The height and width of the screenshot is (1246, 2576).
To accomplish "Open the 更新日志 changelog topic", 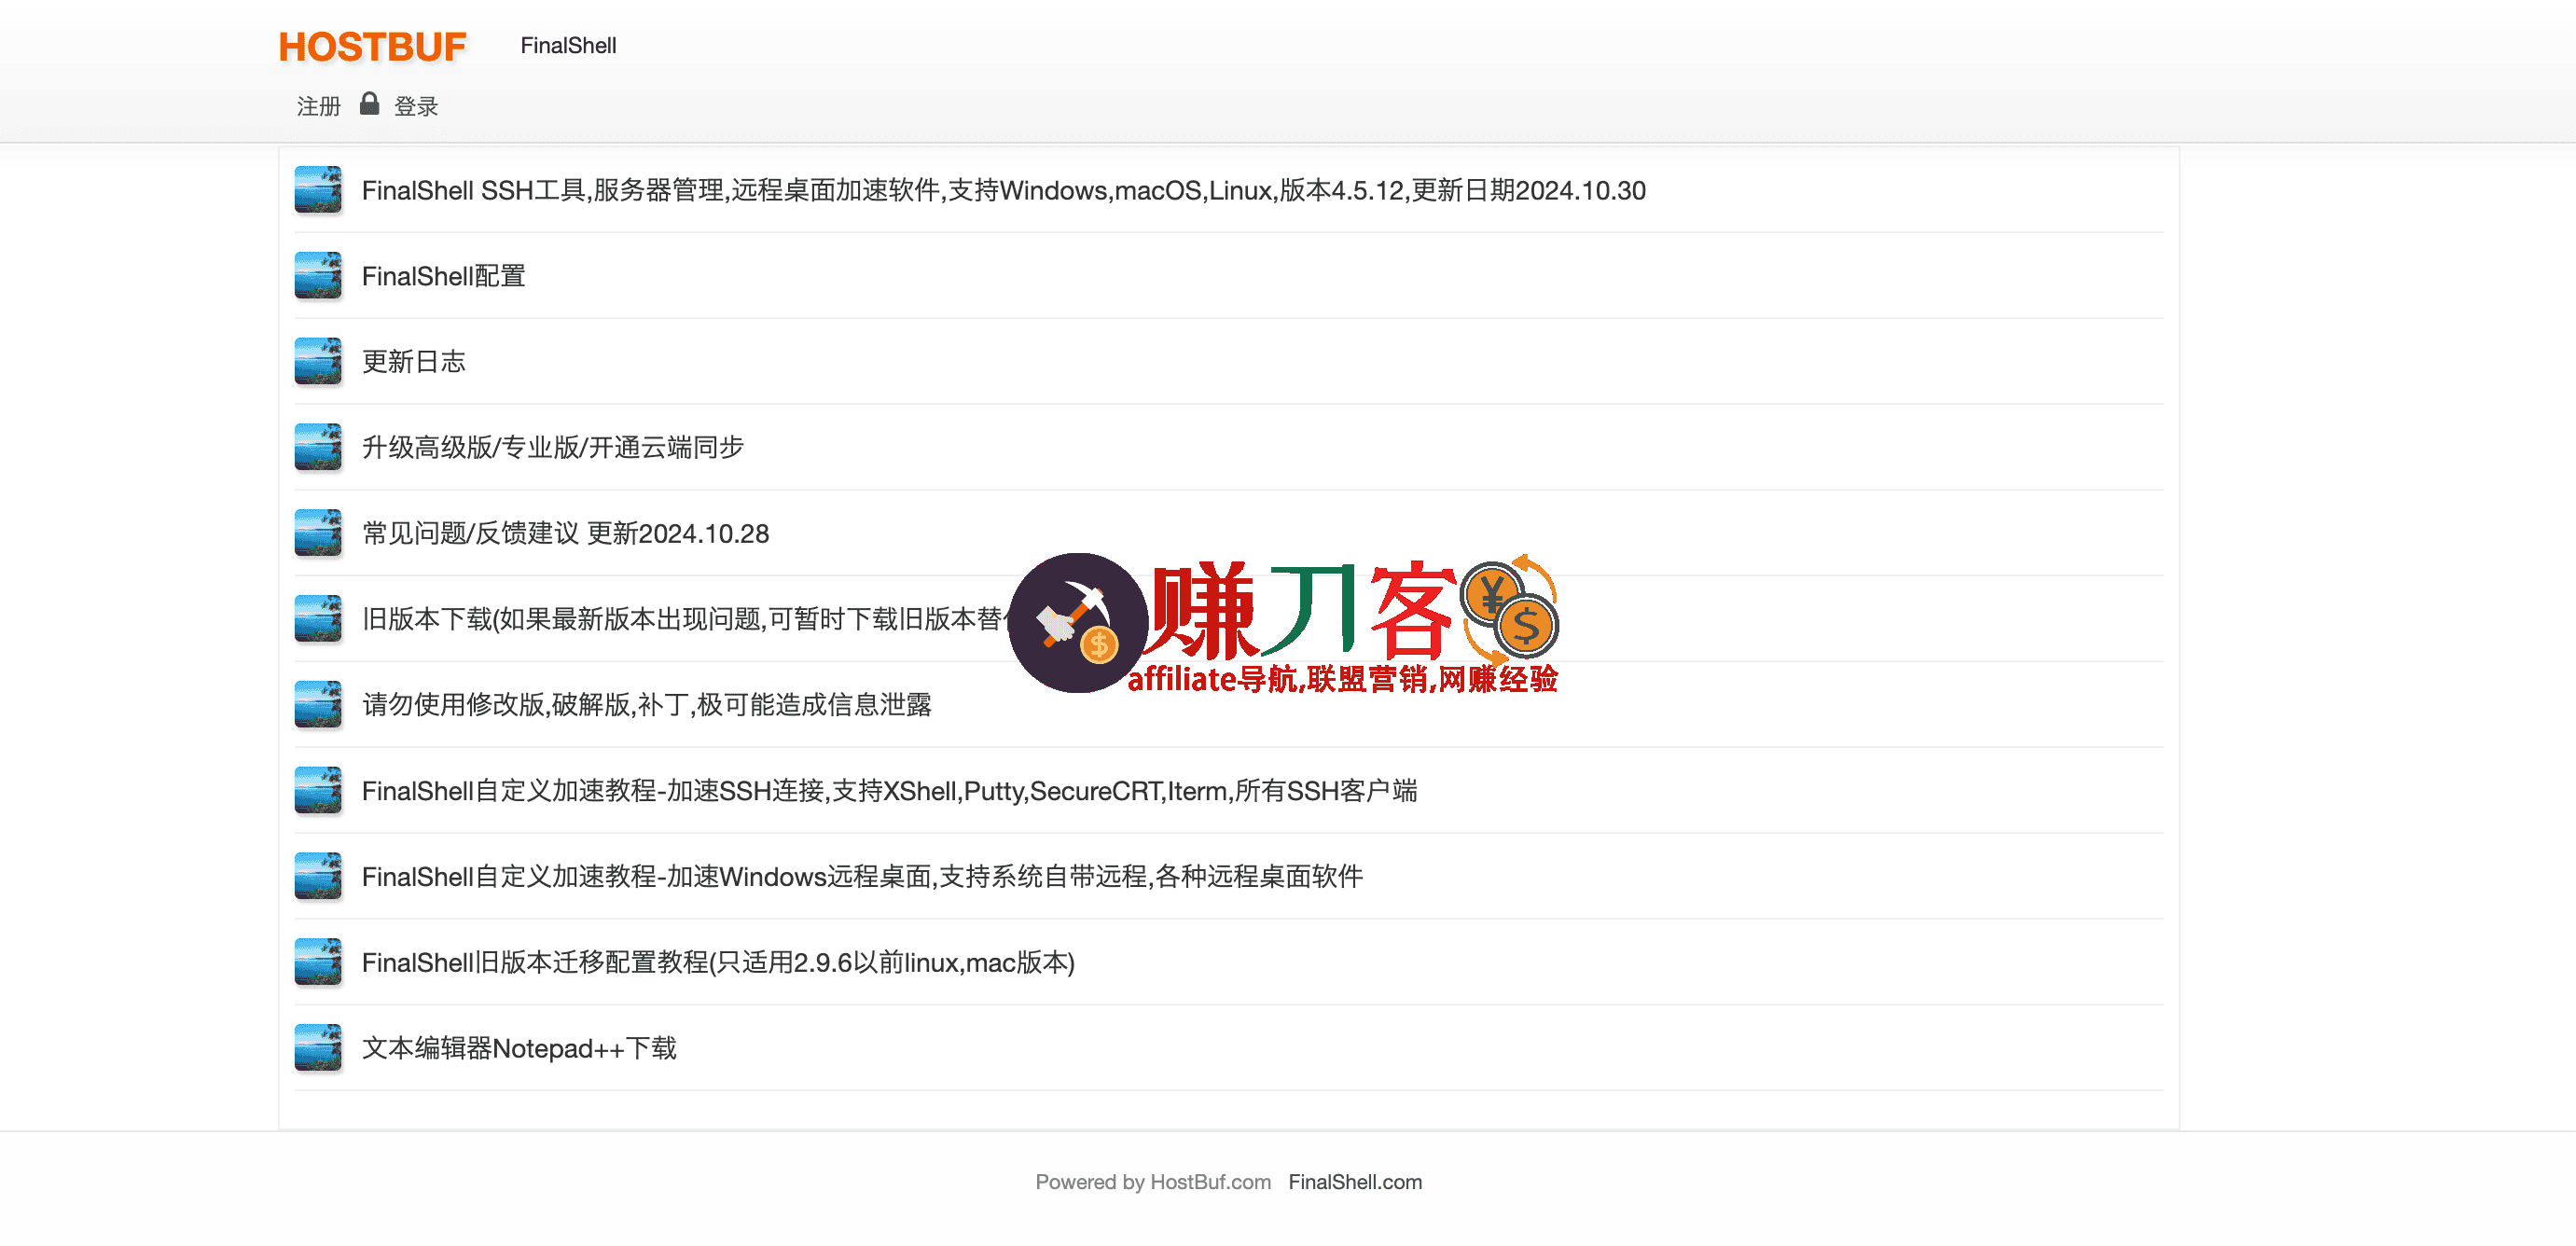I will point(414,361).
